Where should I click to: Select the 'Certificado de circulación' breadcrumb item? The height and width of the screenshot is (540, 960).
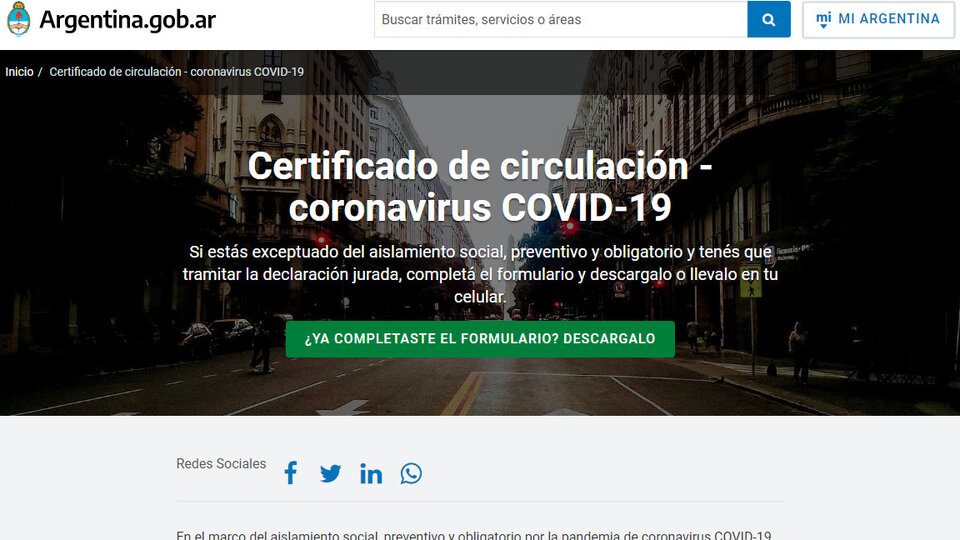pyautogui.click(x=176, y=72)
